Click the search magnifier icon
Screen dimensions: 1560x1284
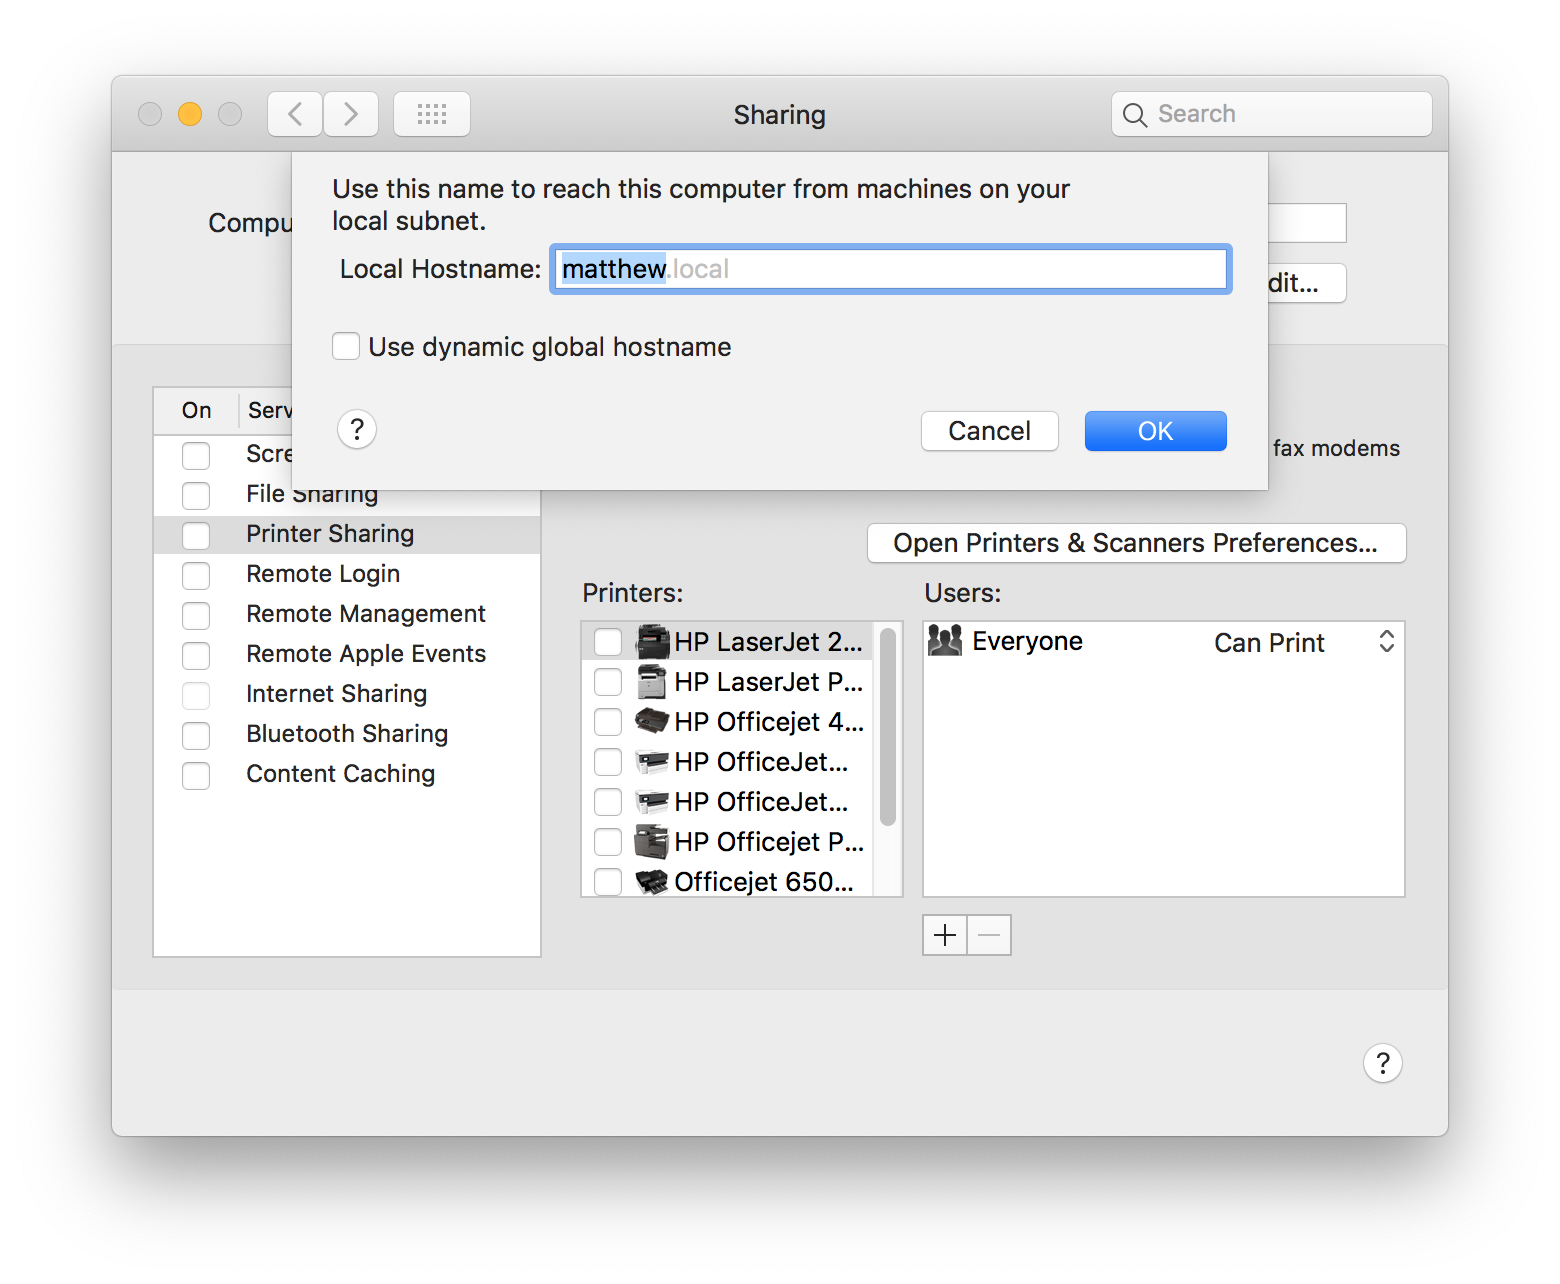tap(1134, 115)
